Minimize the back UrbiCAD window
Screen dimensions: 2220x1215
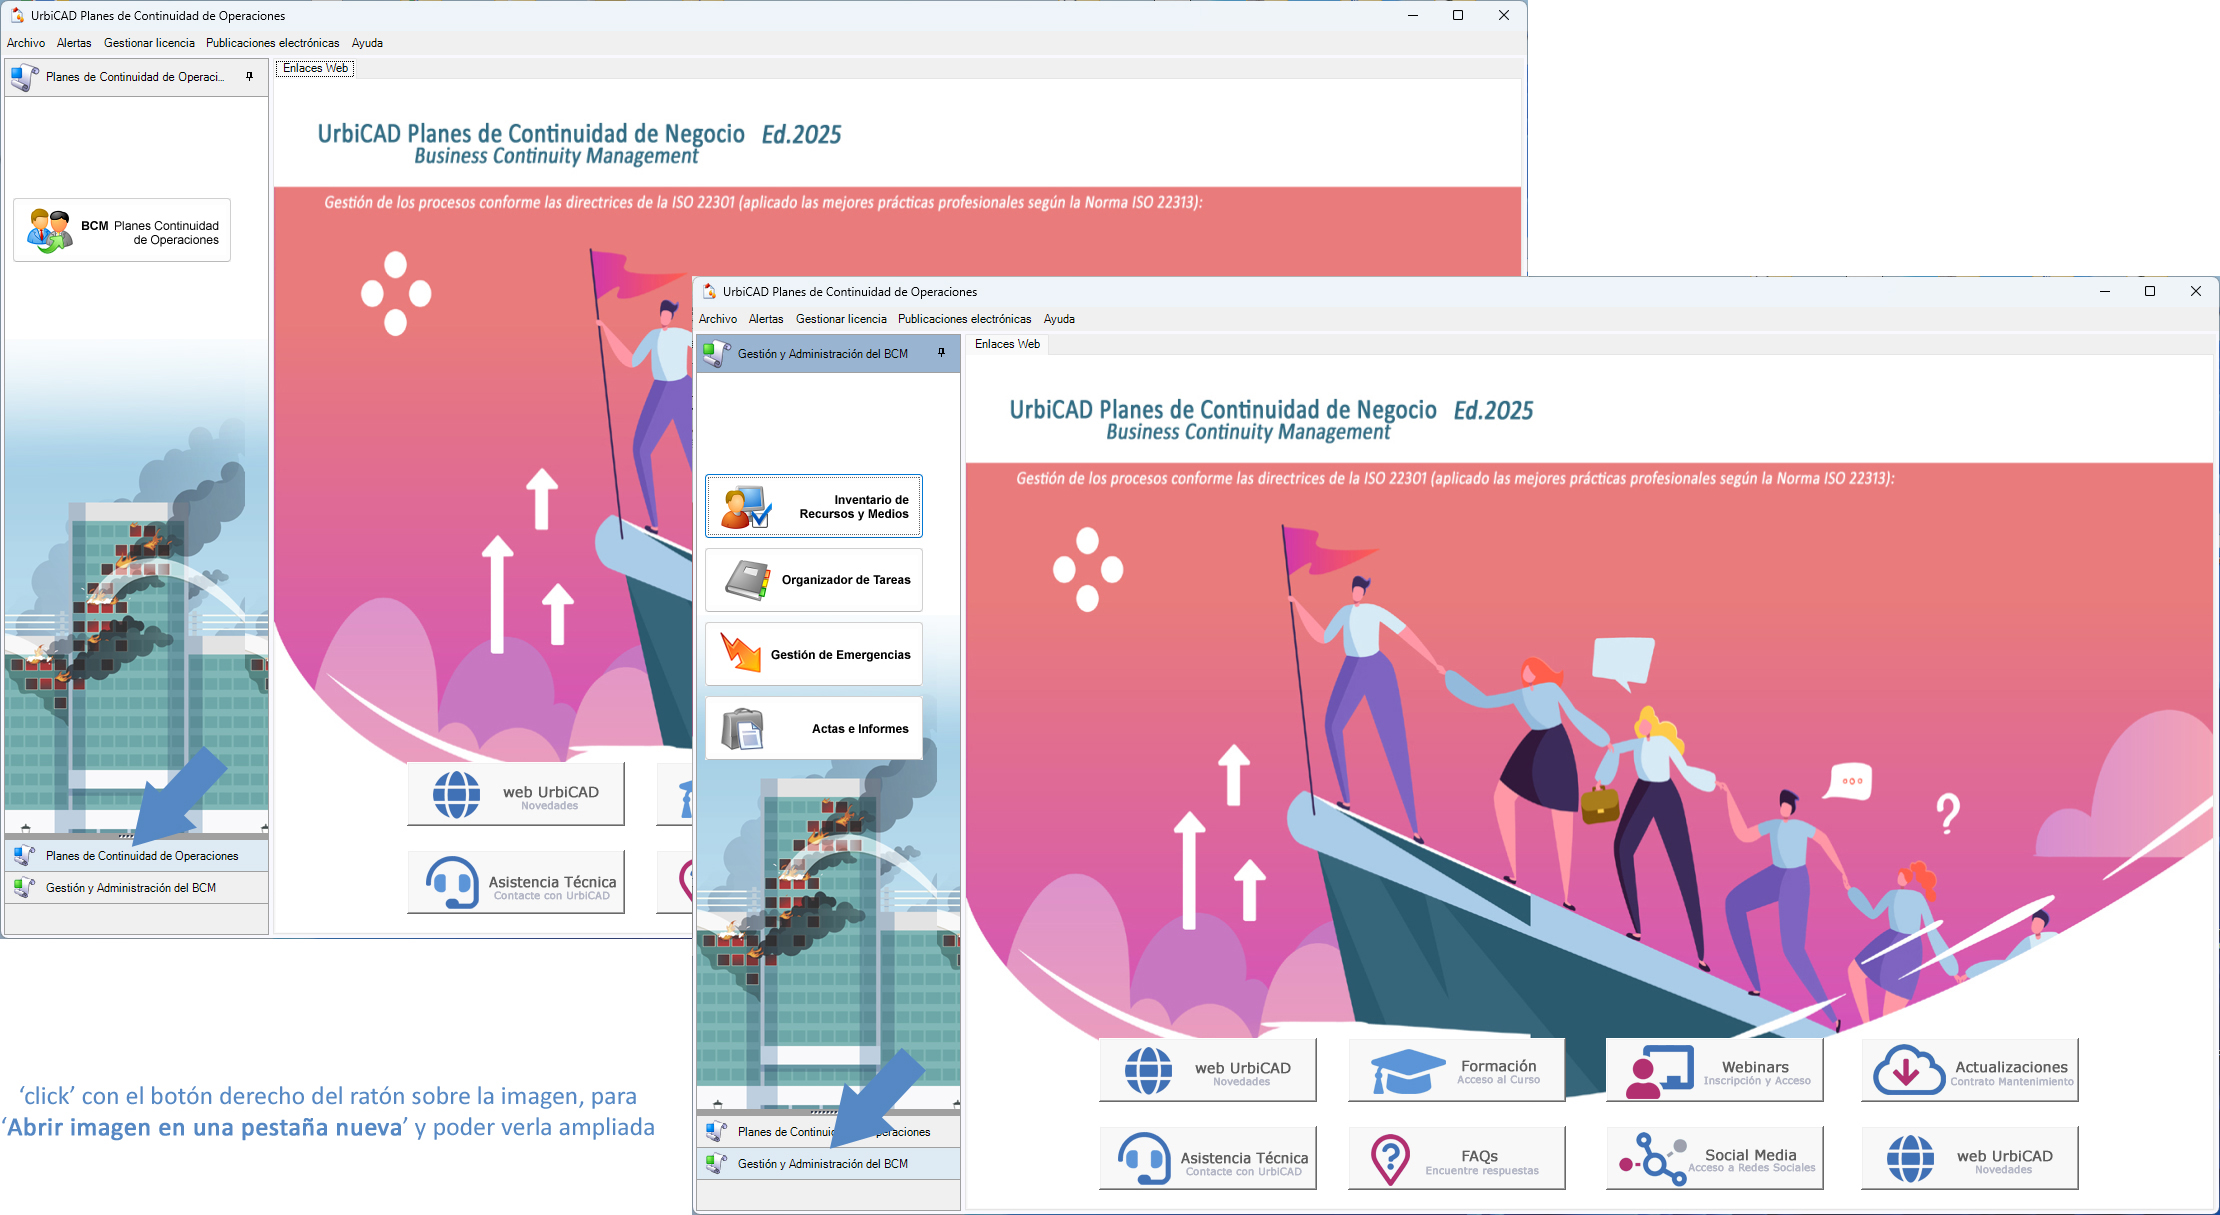1413,15
